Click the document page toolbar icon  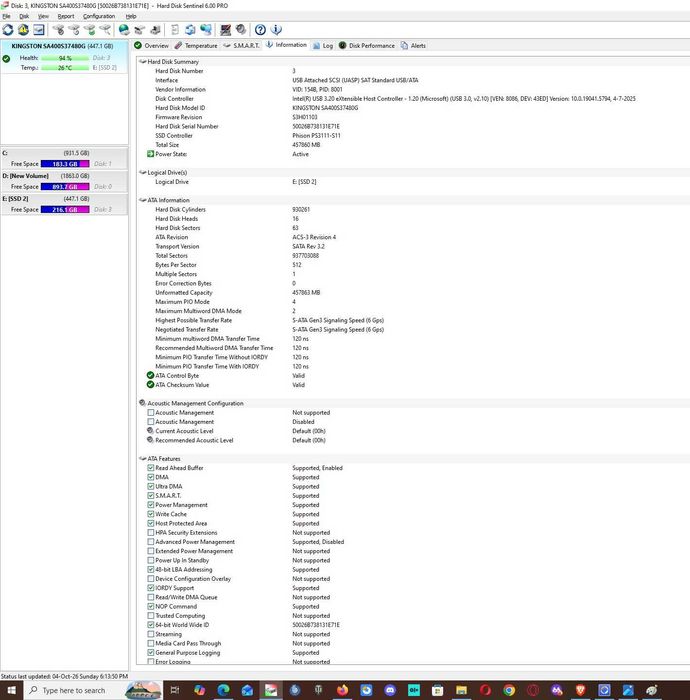(175, 30)
